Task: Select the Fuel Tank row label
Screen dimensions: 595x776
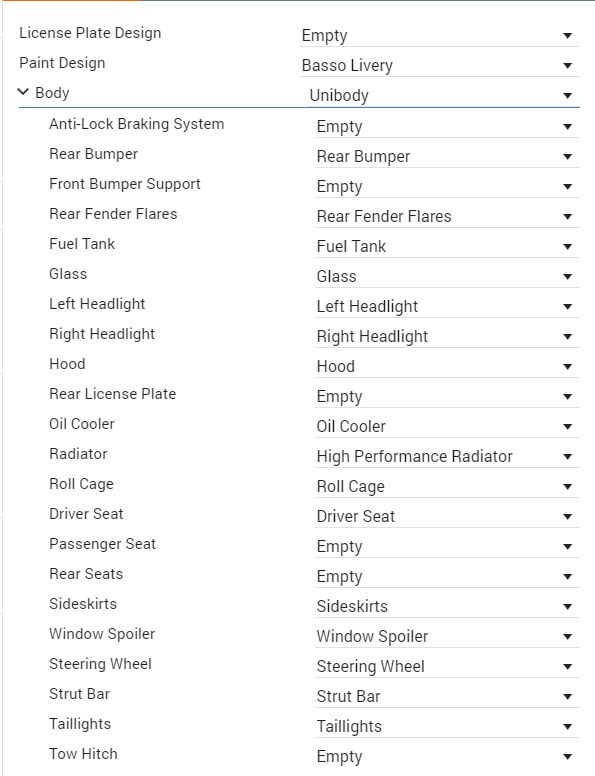Action: (x=82, y=244)
